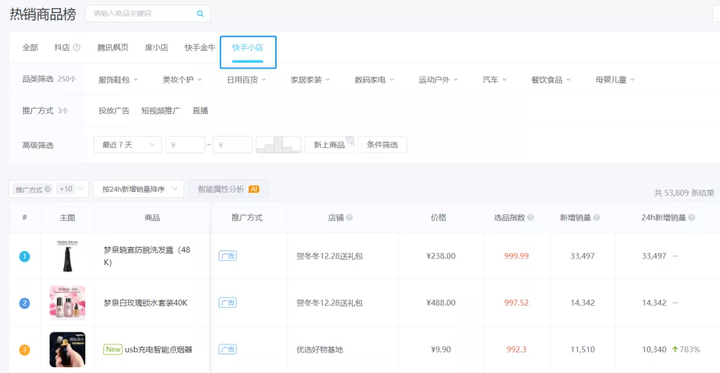Open the USB lighter product thumbnail

pos(68,350)
